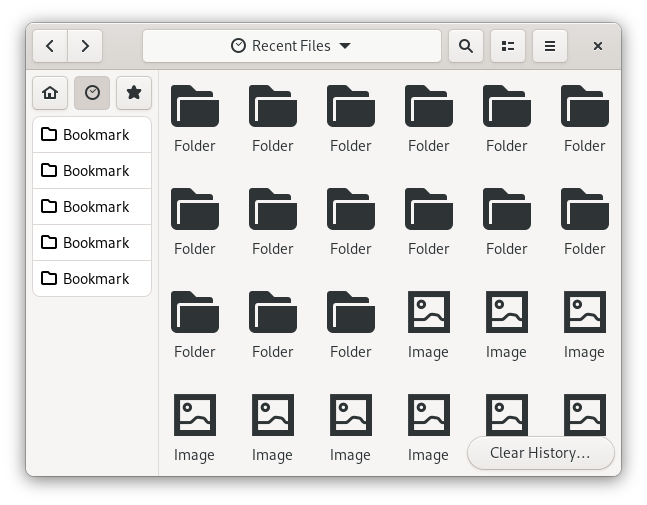
Task: Open the middle (third) Bookmark in the sidebar
Action: [92, 207]
